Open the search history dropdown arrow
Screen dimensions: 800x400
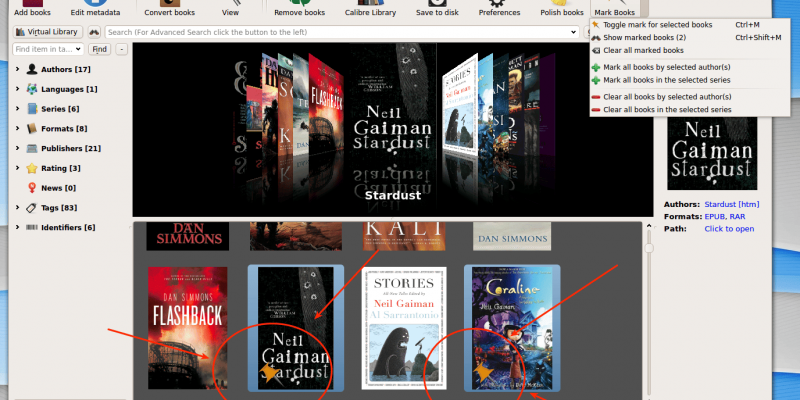click(x=574, y=32)
